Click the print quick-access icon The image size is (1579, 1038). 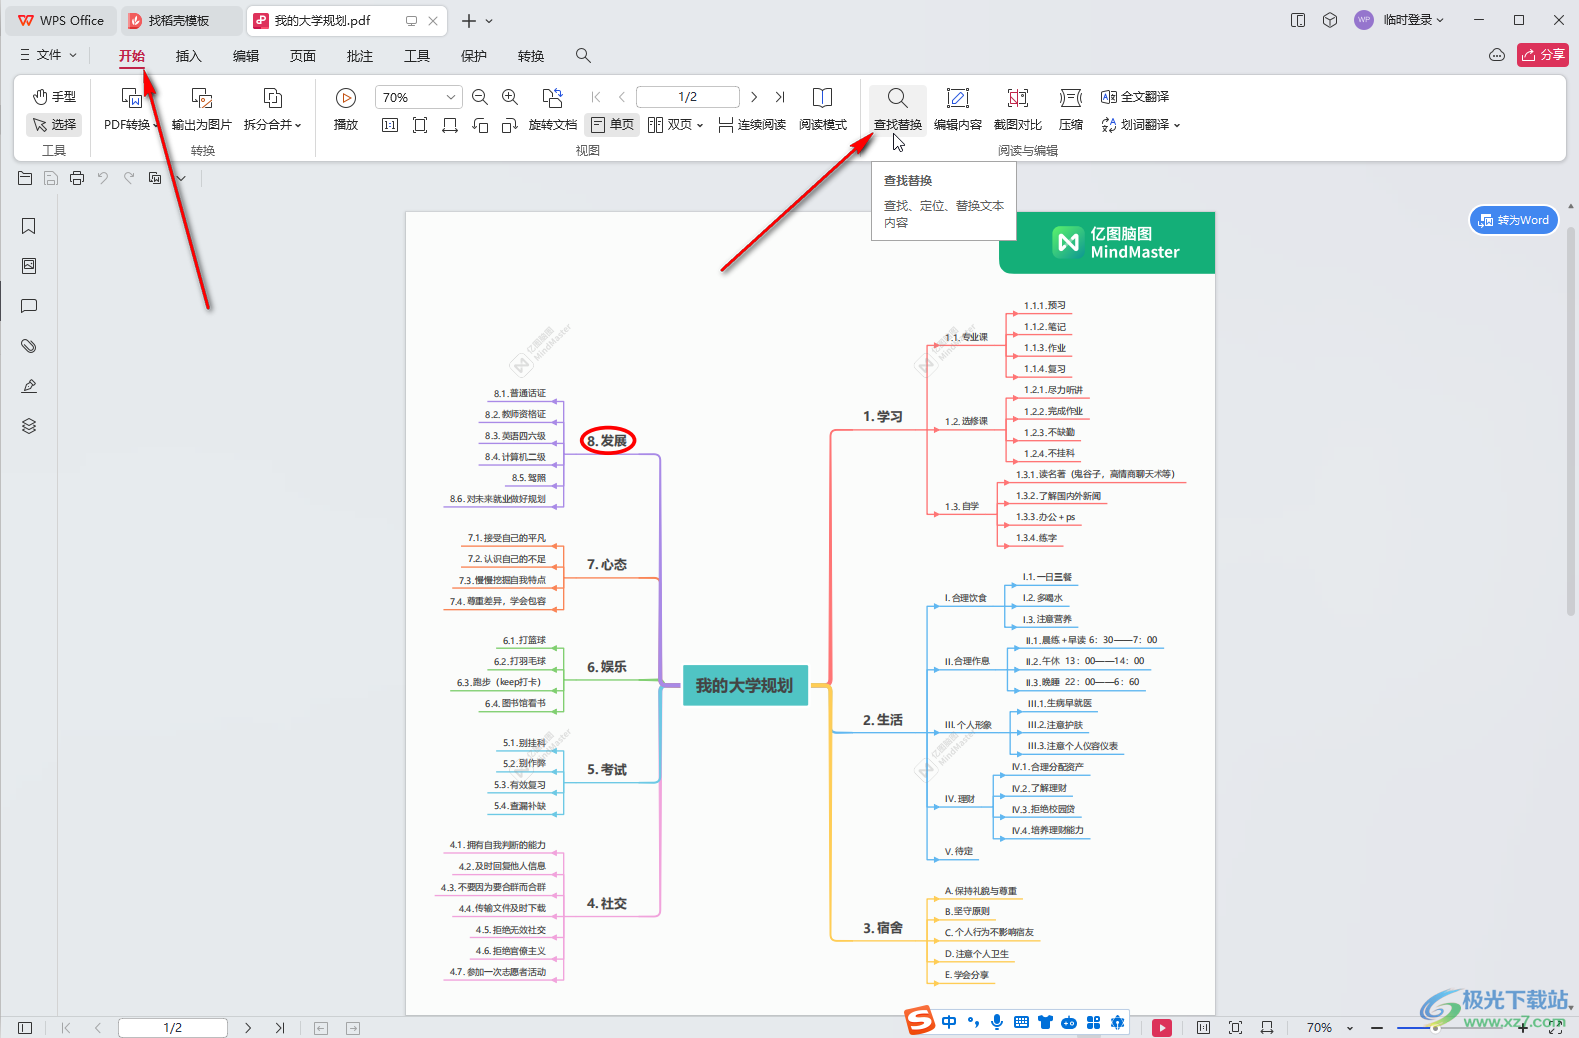pyautogui.click(x=77, y=178)
